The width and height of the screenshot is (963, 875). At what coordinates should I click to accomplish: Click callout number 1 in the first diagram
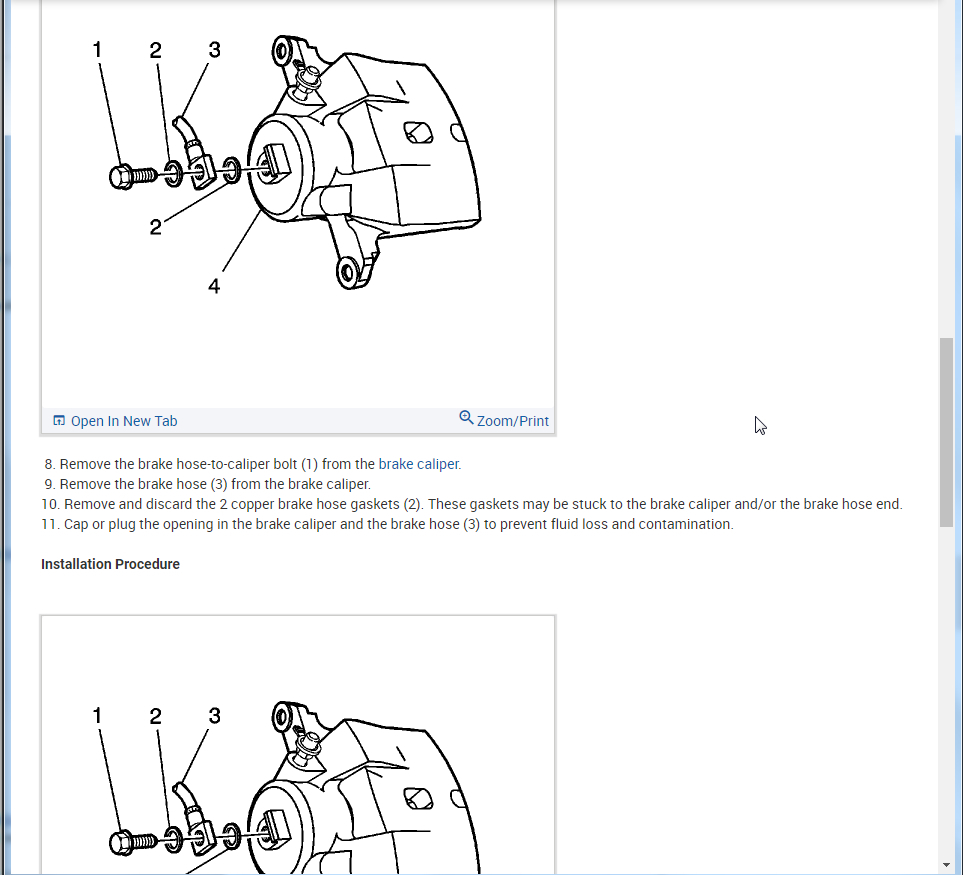97,50
